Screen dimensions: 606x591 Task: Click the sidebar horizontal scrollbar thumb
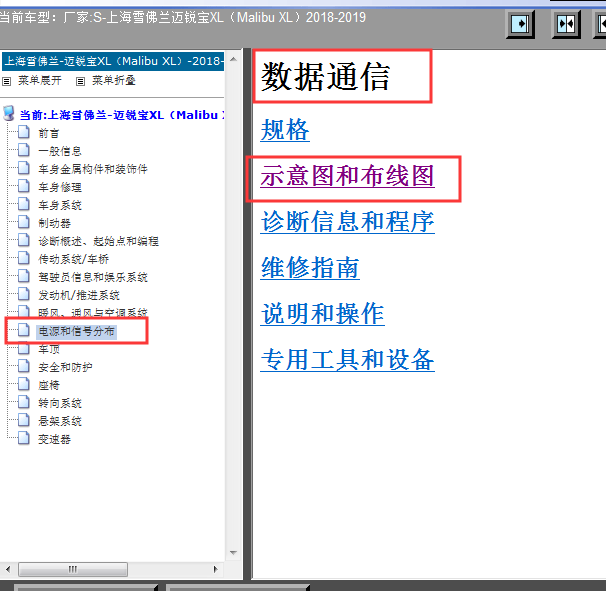(73, 569)
